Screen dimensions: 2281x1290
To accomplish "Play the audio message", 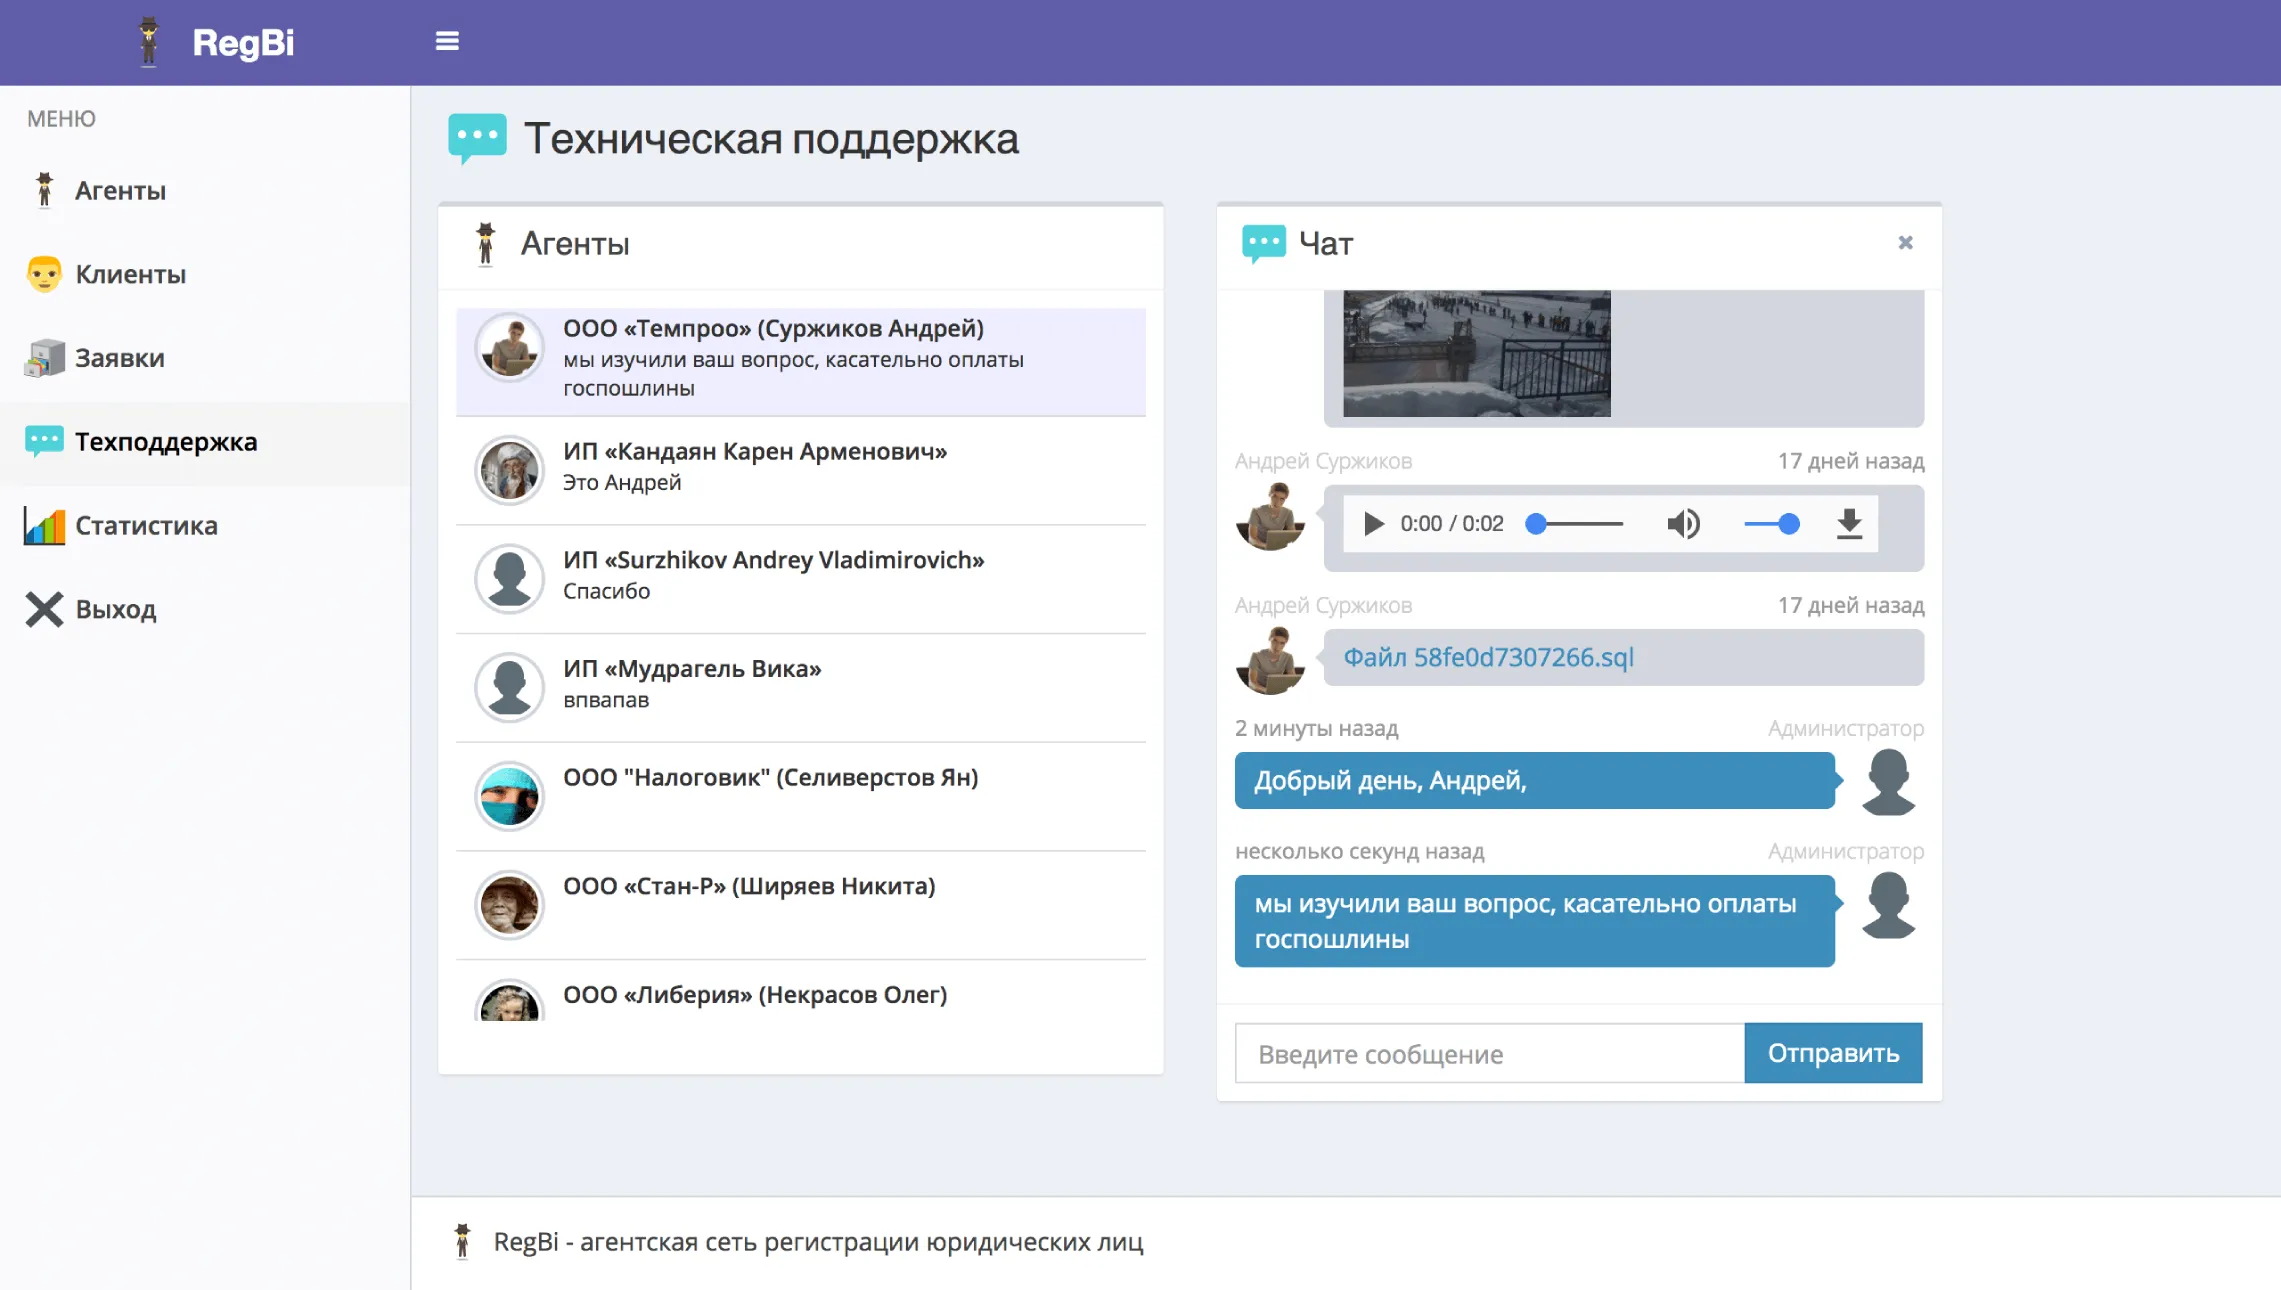I will 1373,524.
